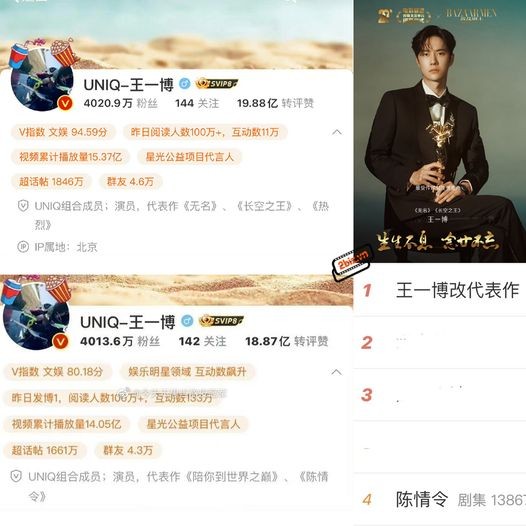
Task: Collapse the top profile tags with chevron
Action: (x=337, y=132)
